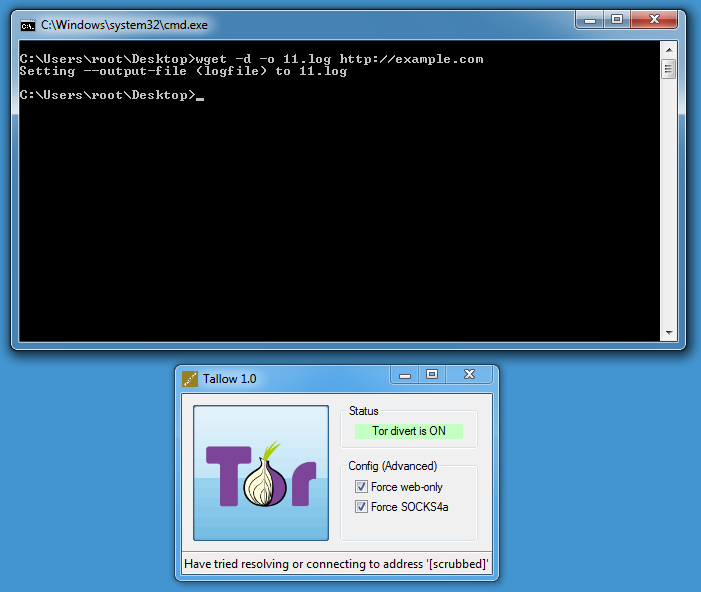Minimize the Tallow 1.0 window
701x592 pixels.
[405, 375]
